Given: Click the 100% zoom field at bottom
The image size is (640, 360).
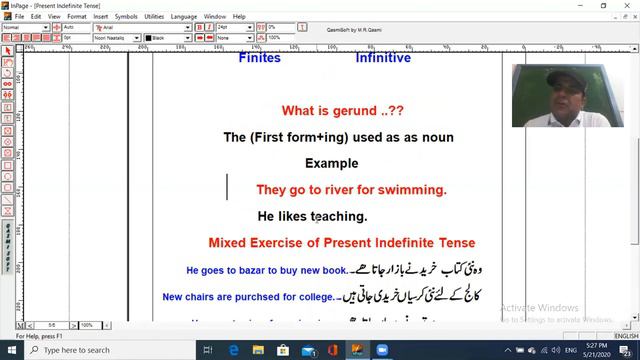Looking at the screenshot, I should click(90, 325).
